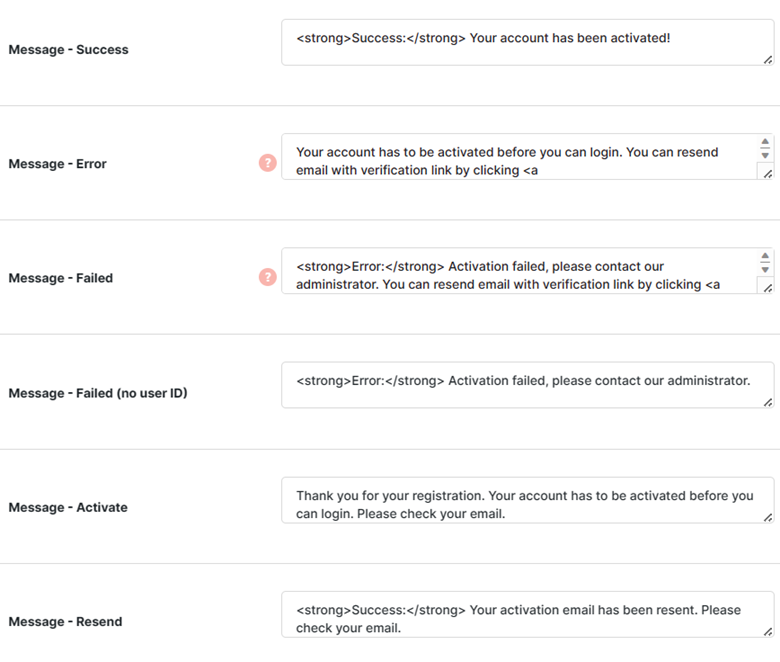Click resize handle of Message - Activate textarea

768,518
